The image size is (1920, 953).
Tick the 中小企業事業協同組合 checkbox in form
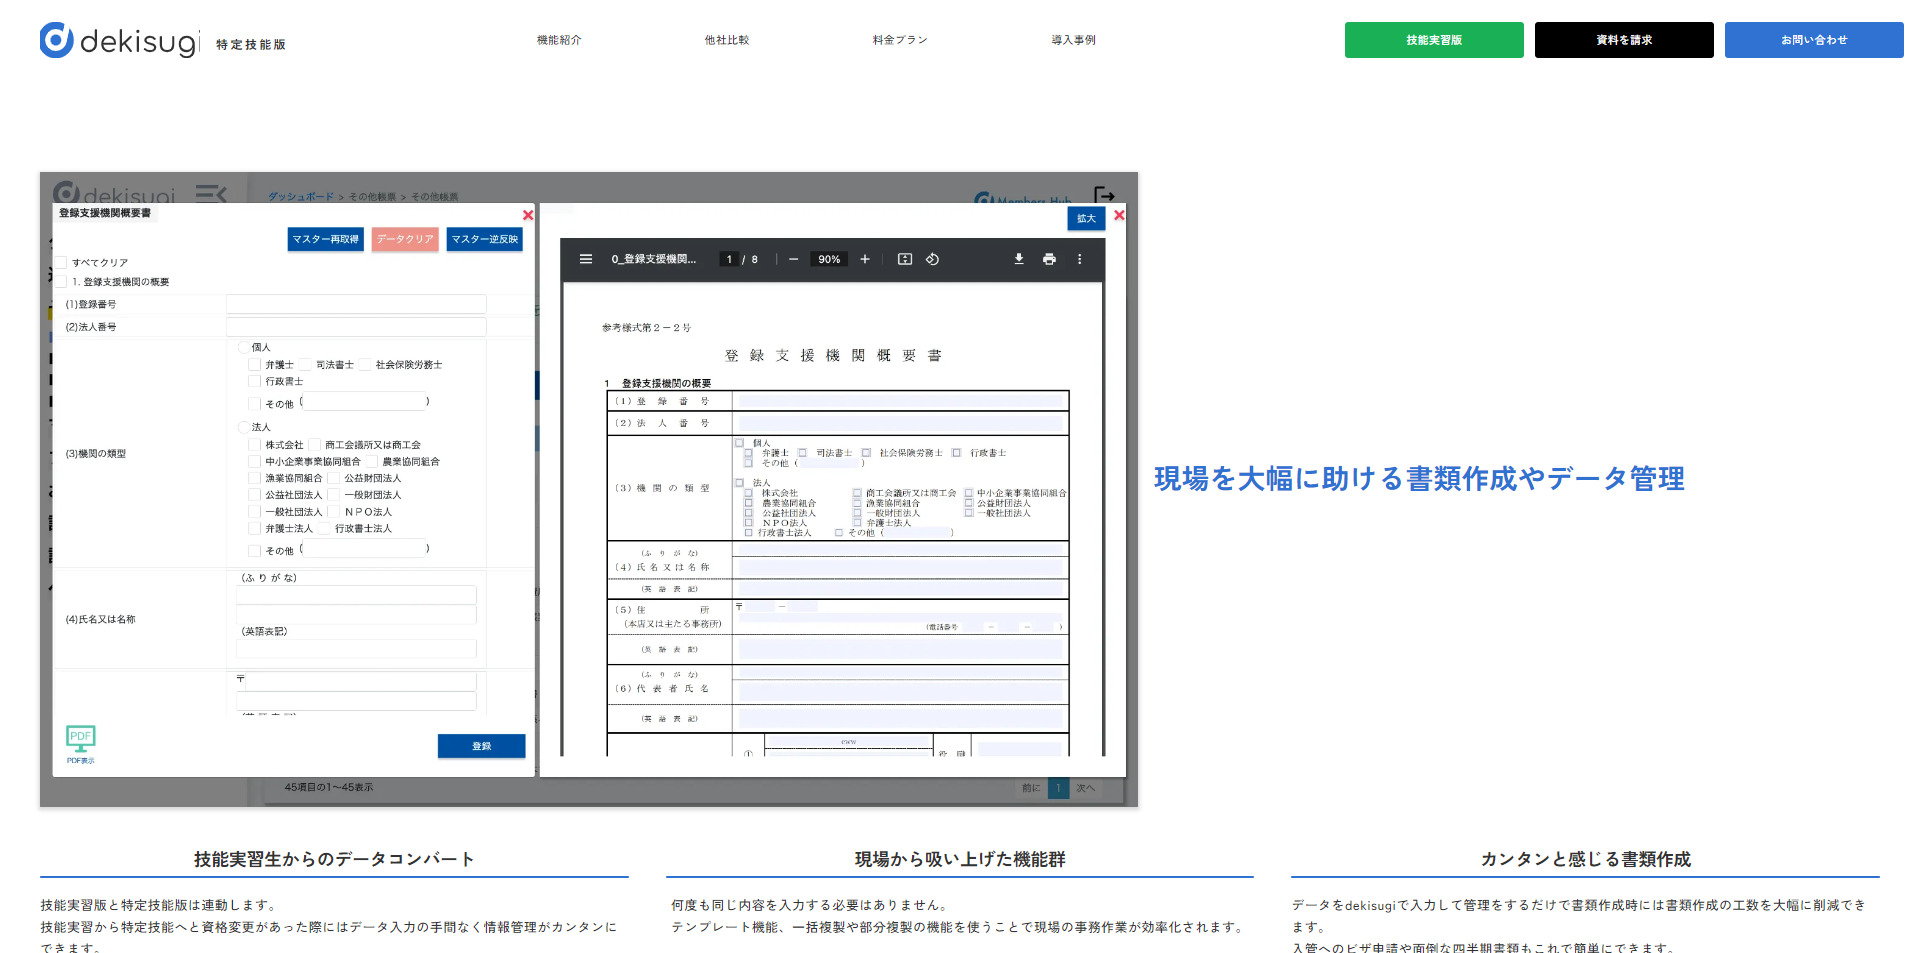point(254,462)
